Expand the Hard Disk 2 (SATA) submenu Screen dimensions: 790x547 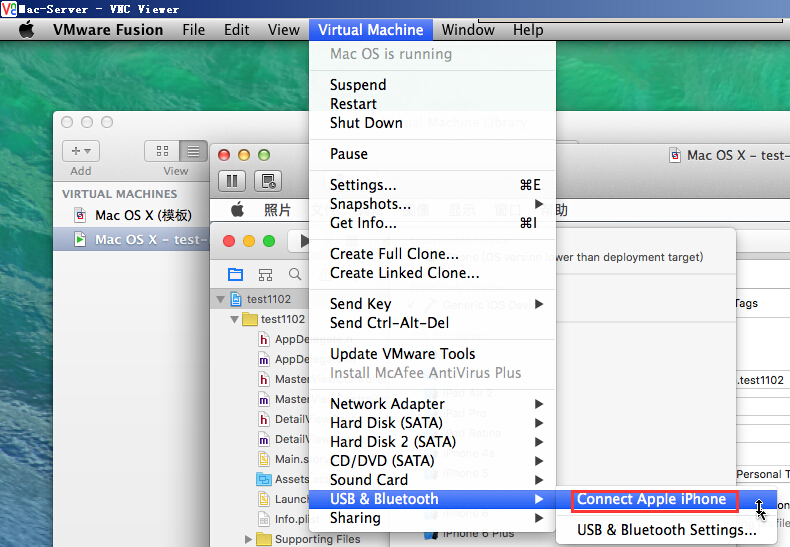[432, 442]
